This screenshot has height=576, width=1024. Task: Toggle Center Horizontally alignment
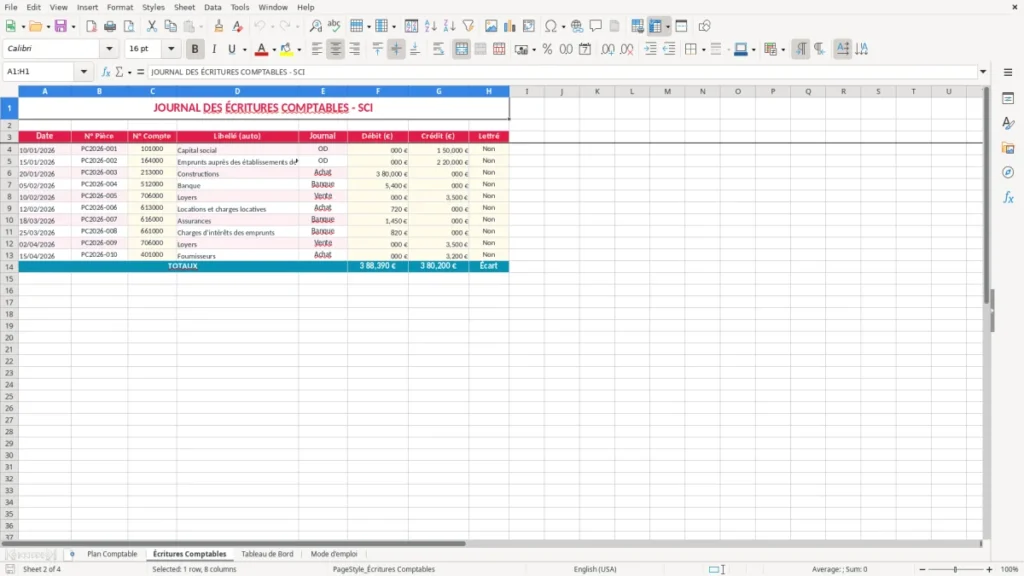(x=336, y=49)
